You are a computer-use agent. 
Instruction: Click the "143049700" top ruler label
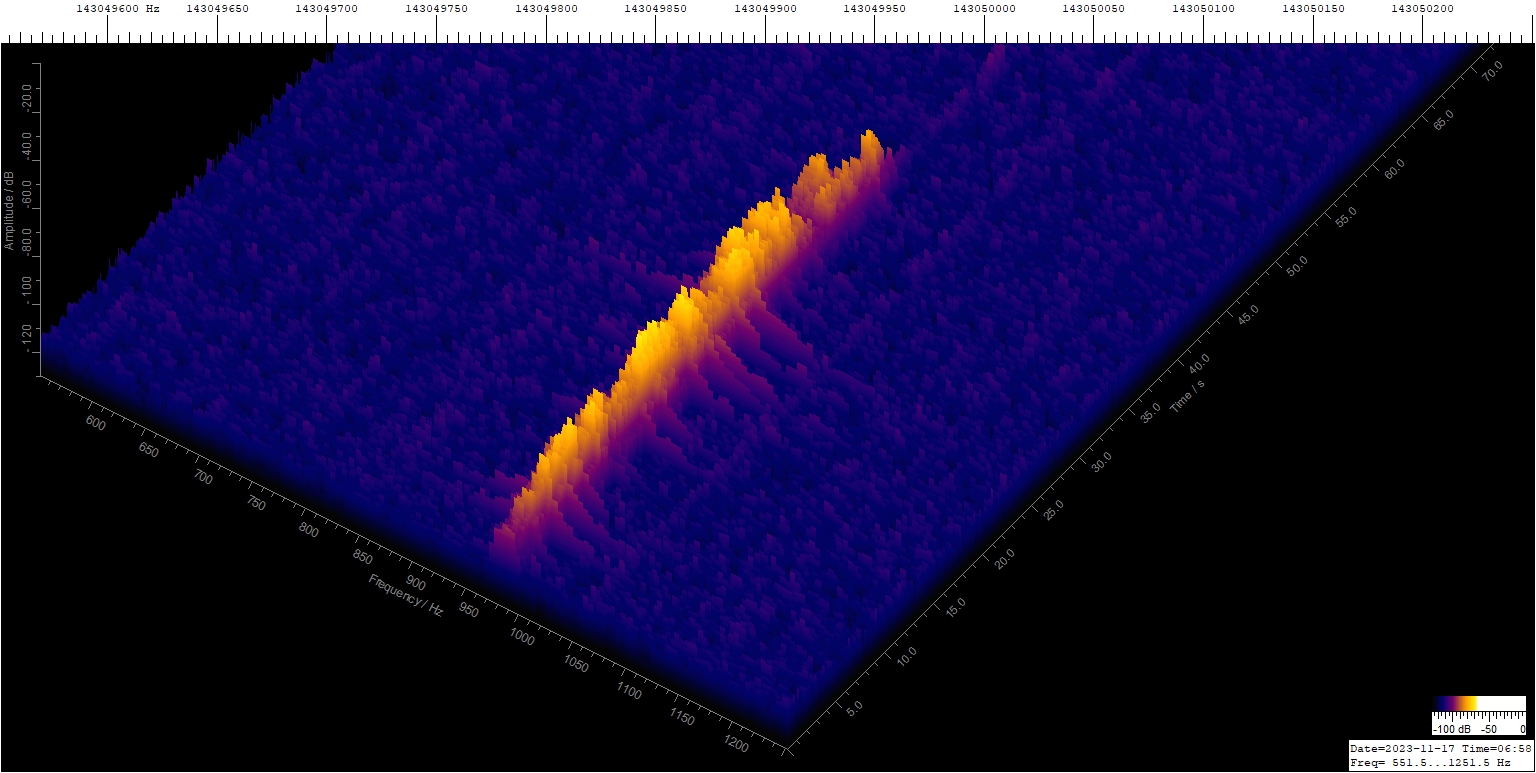click(327, 8)
